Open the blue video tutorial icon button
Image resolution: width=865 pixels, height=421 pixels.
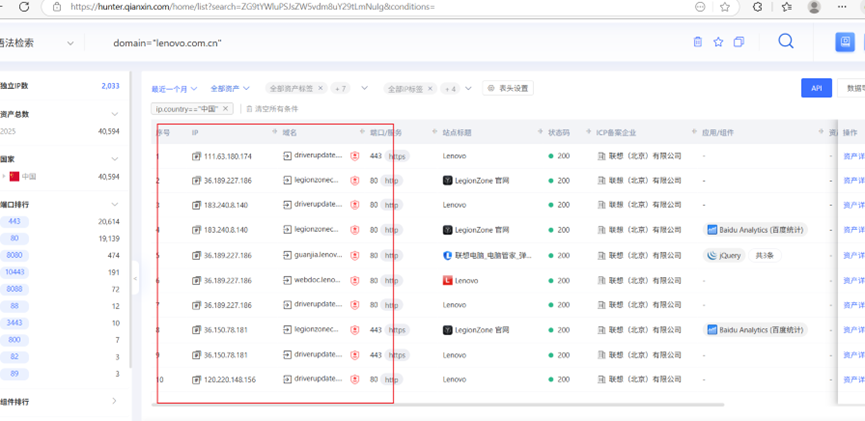(845, 42)
